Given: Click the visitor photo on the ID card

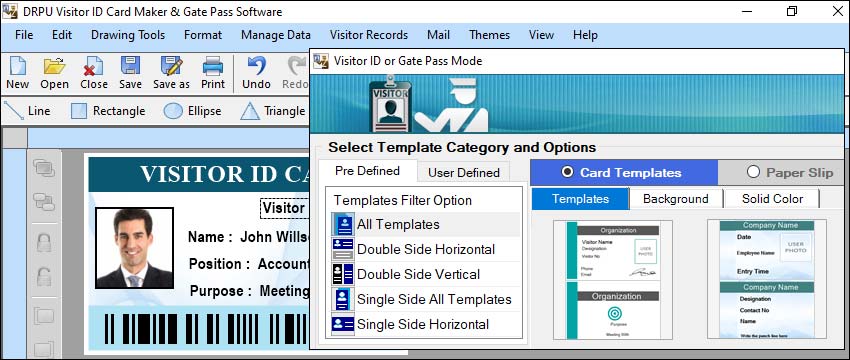Looking at the screenshot, I should 134,248.
